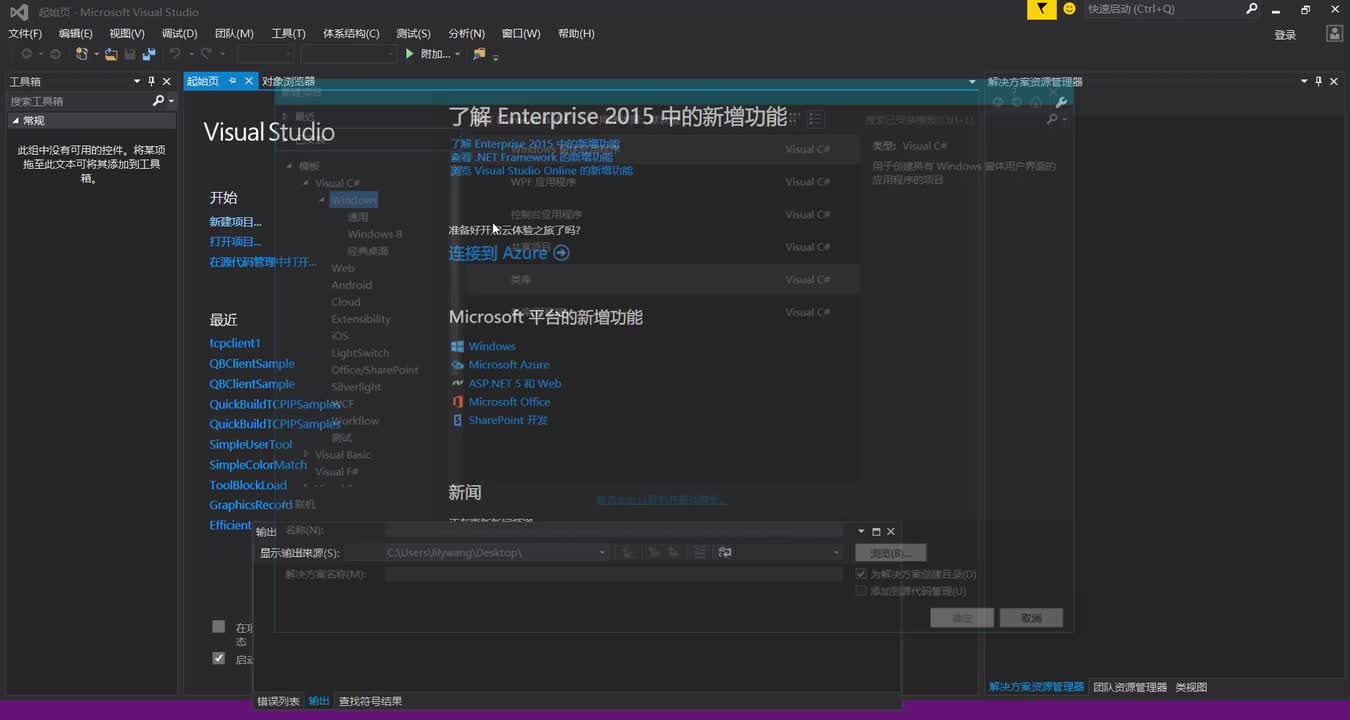Open the 体系结构(C) menu
The height and width of the screenshot is (720, 1350).
click(x=351, y=33)
